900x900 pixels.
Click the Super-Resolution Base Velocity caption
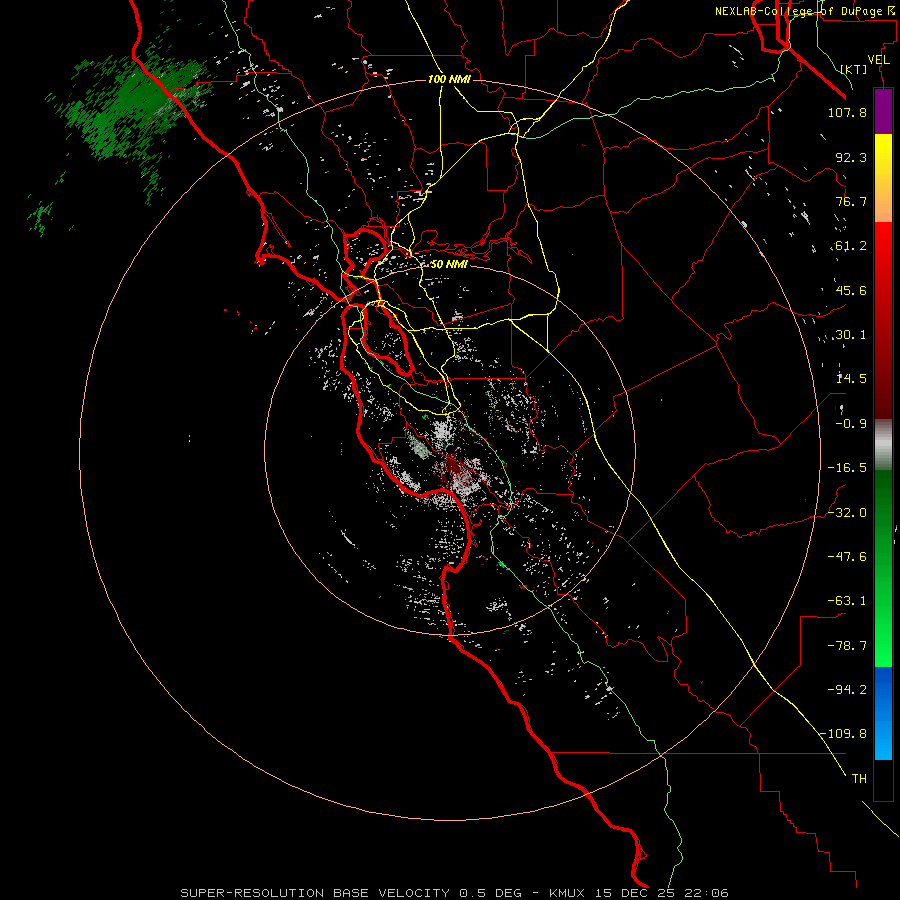[454, 893]
